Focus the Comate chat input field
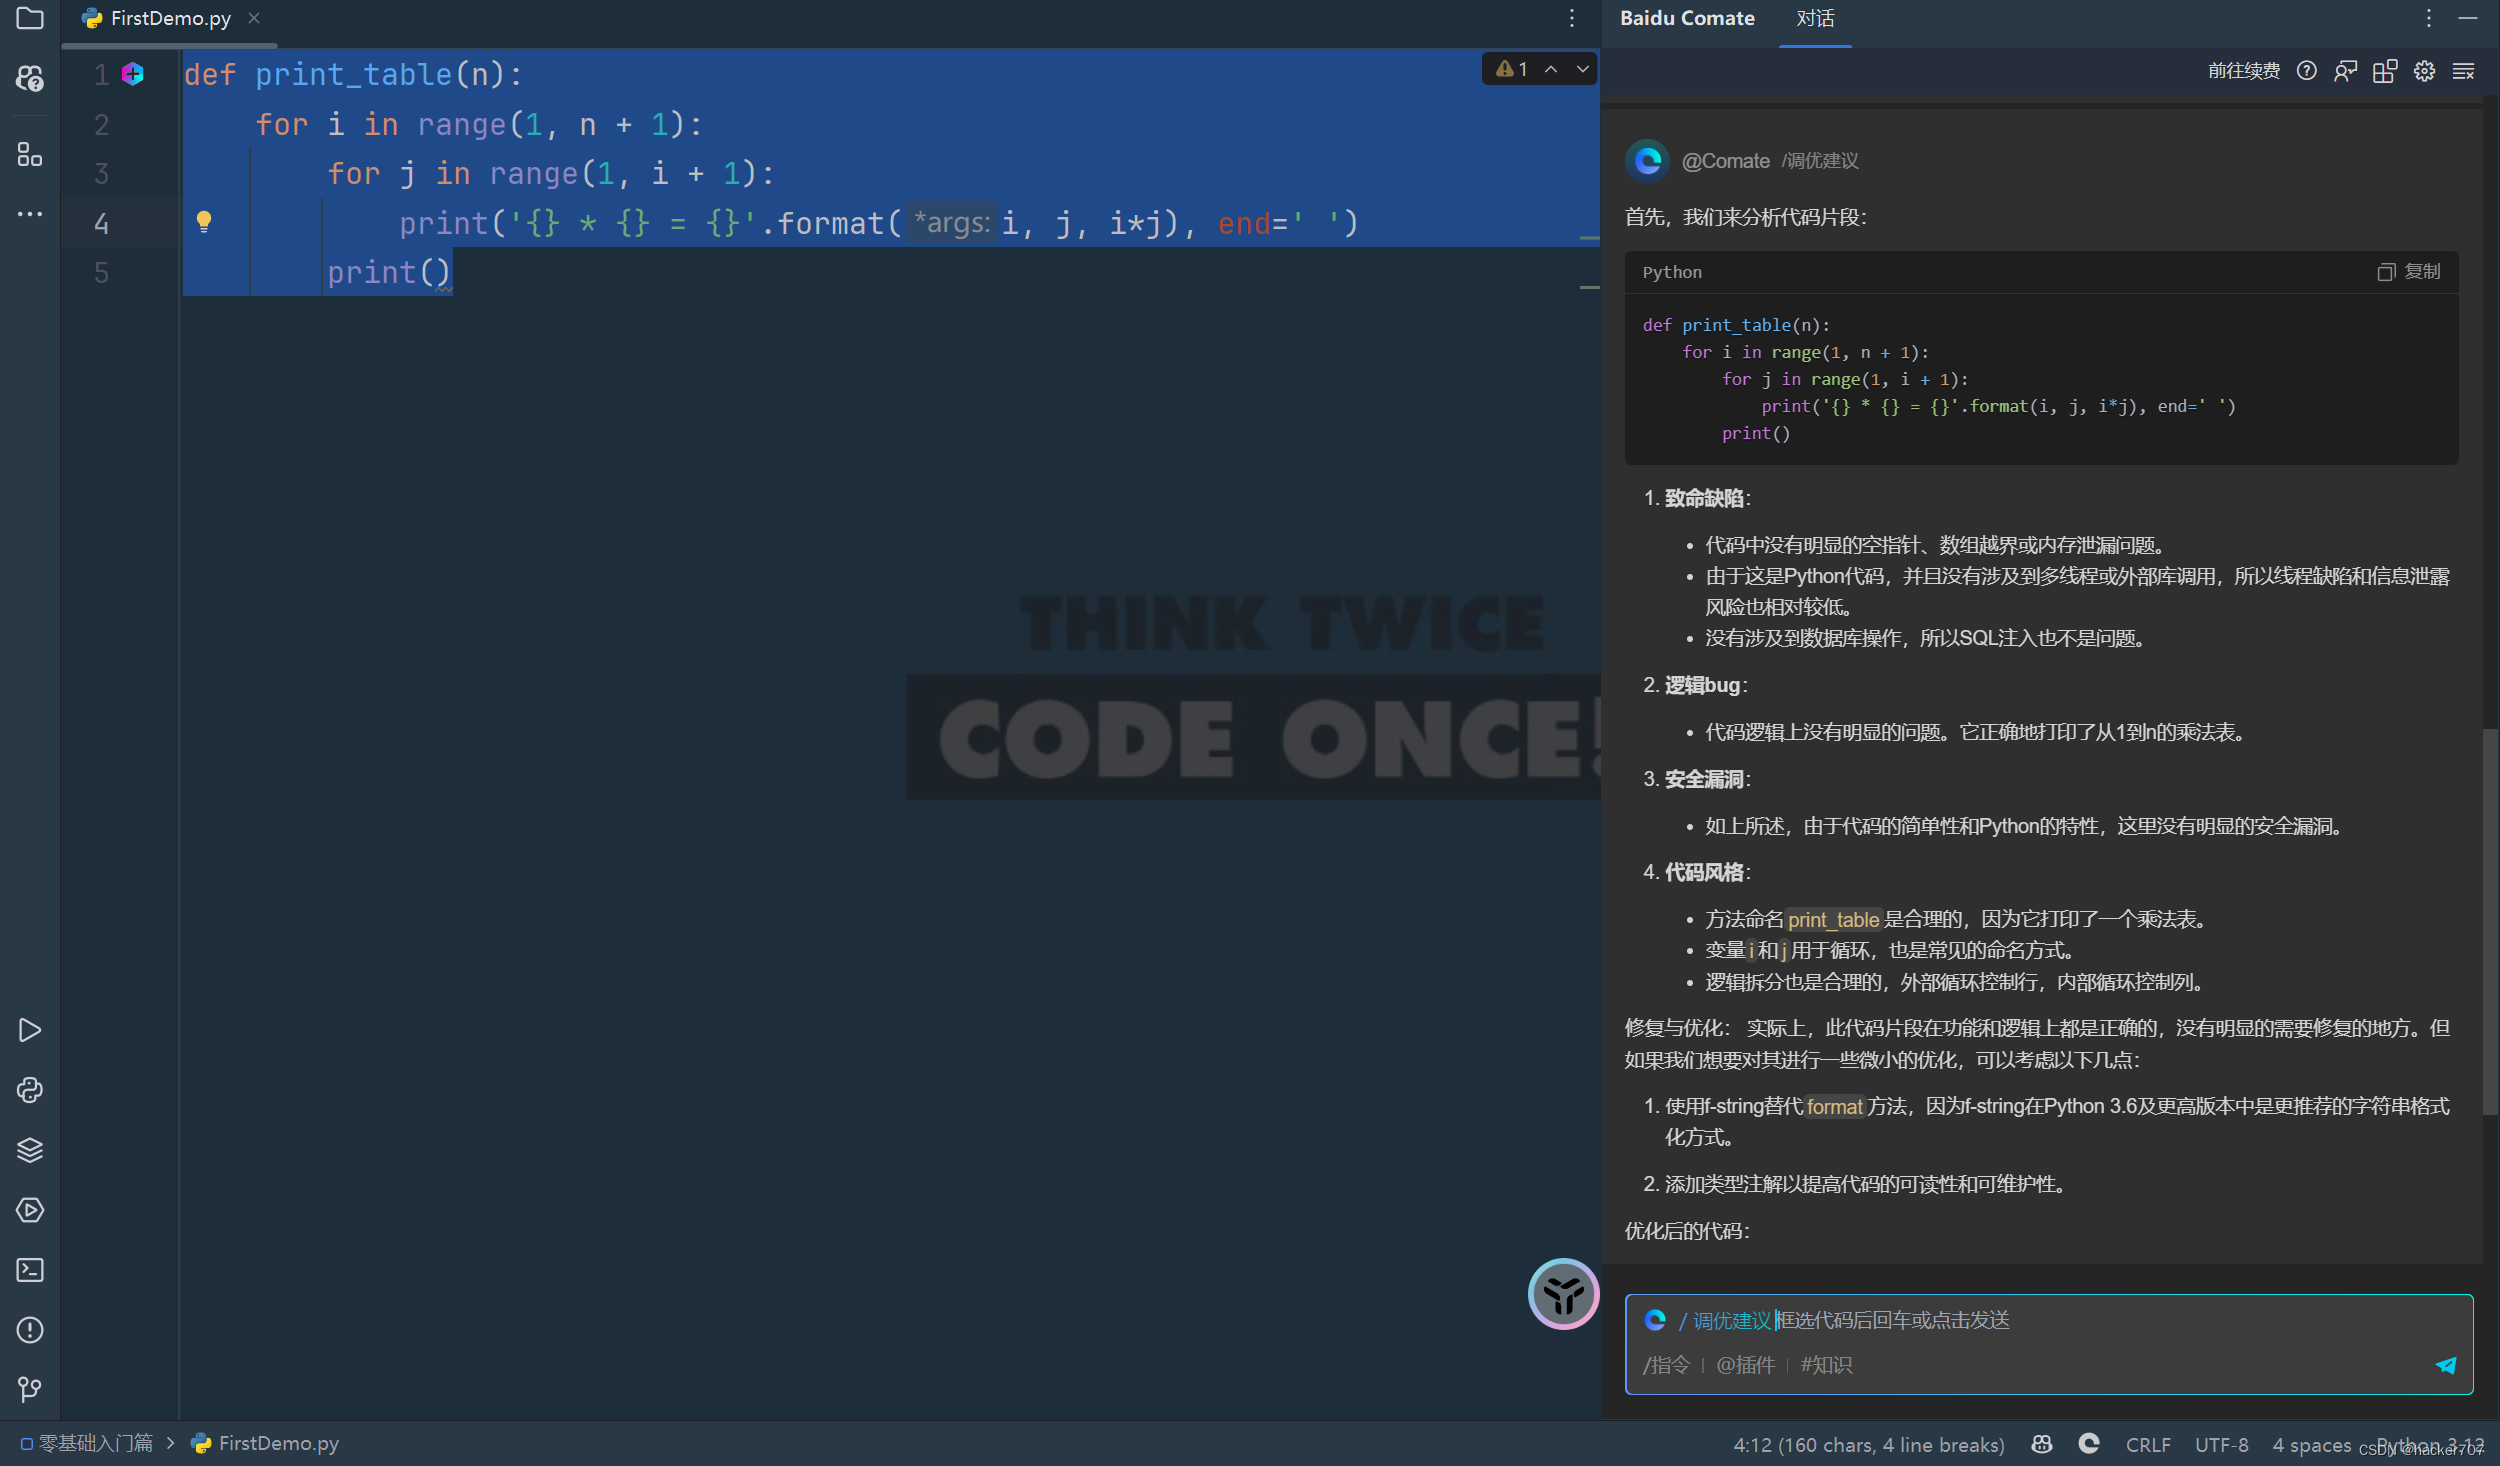Screen dimensions: 2500x1466 (2048, 1342)
